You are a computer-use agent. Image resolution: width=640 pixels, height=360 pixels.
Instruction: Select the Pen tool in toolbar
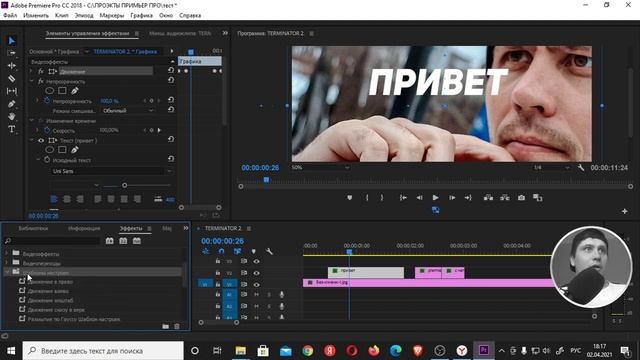coord(11,104)
